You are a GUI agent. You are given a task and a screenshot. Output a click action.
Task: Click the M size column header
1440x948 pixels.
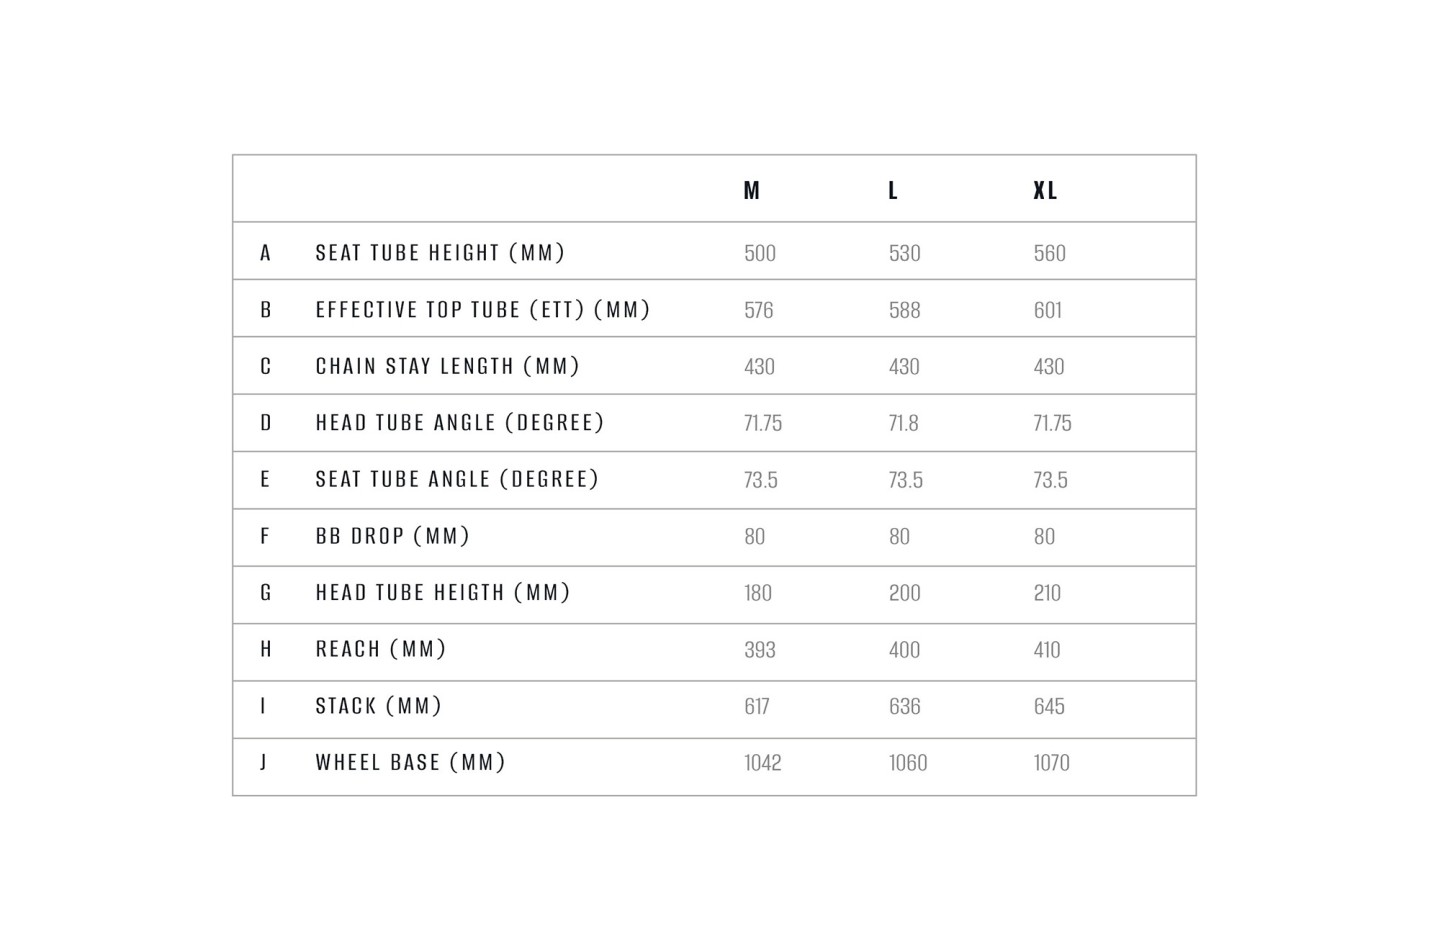click(x=752, y=190)
